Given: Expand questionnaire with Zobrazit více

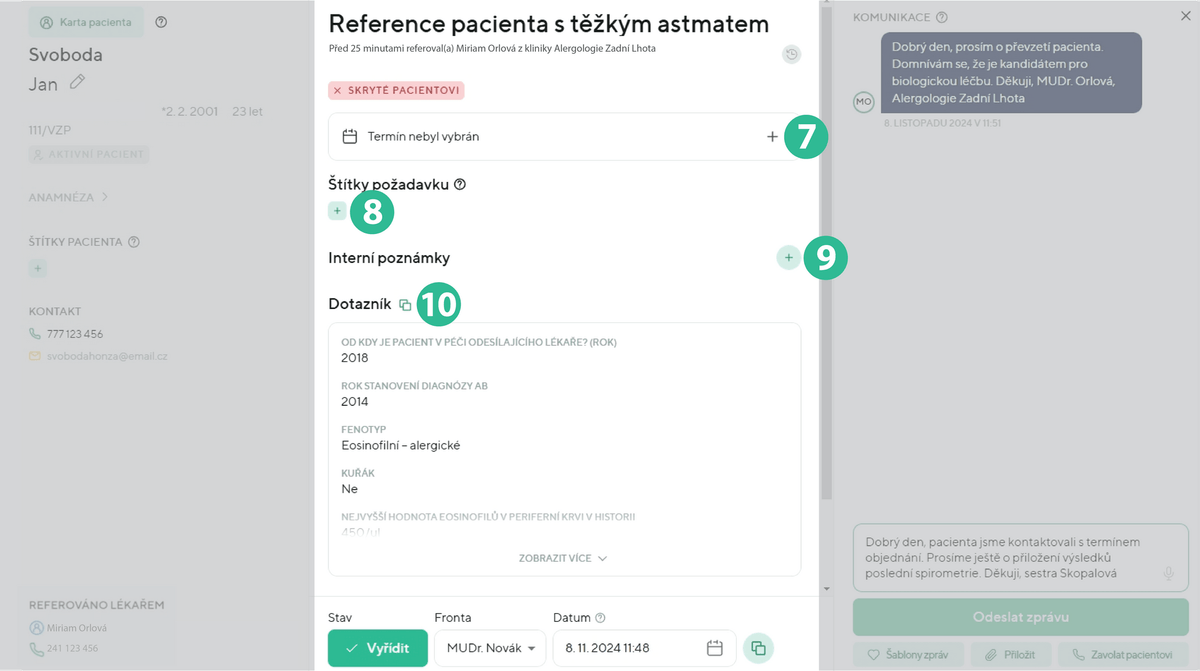Looking at the screenshot, I should (x=563, y=559).
